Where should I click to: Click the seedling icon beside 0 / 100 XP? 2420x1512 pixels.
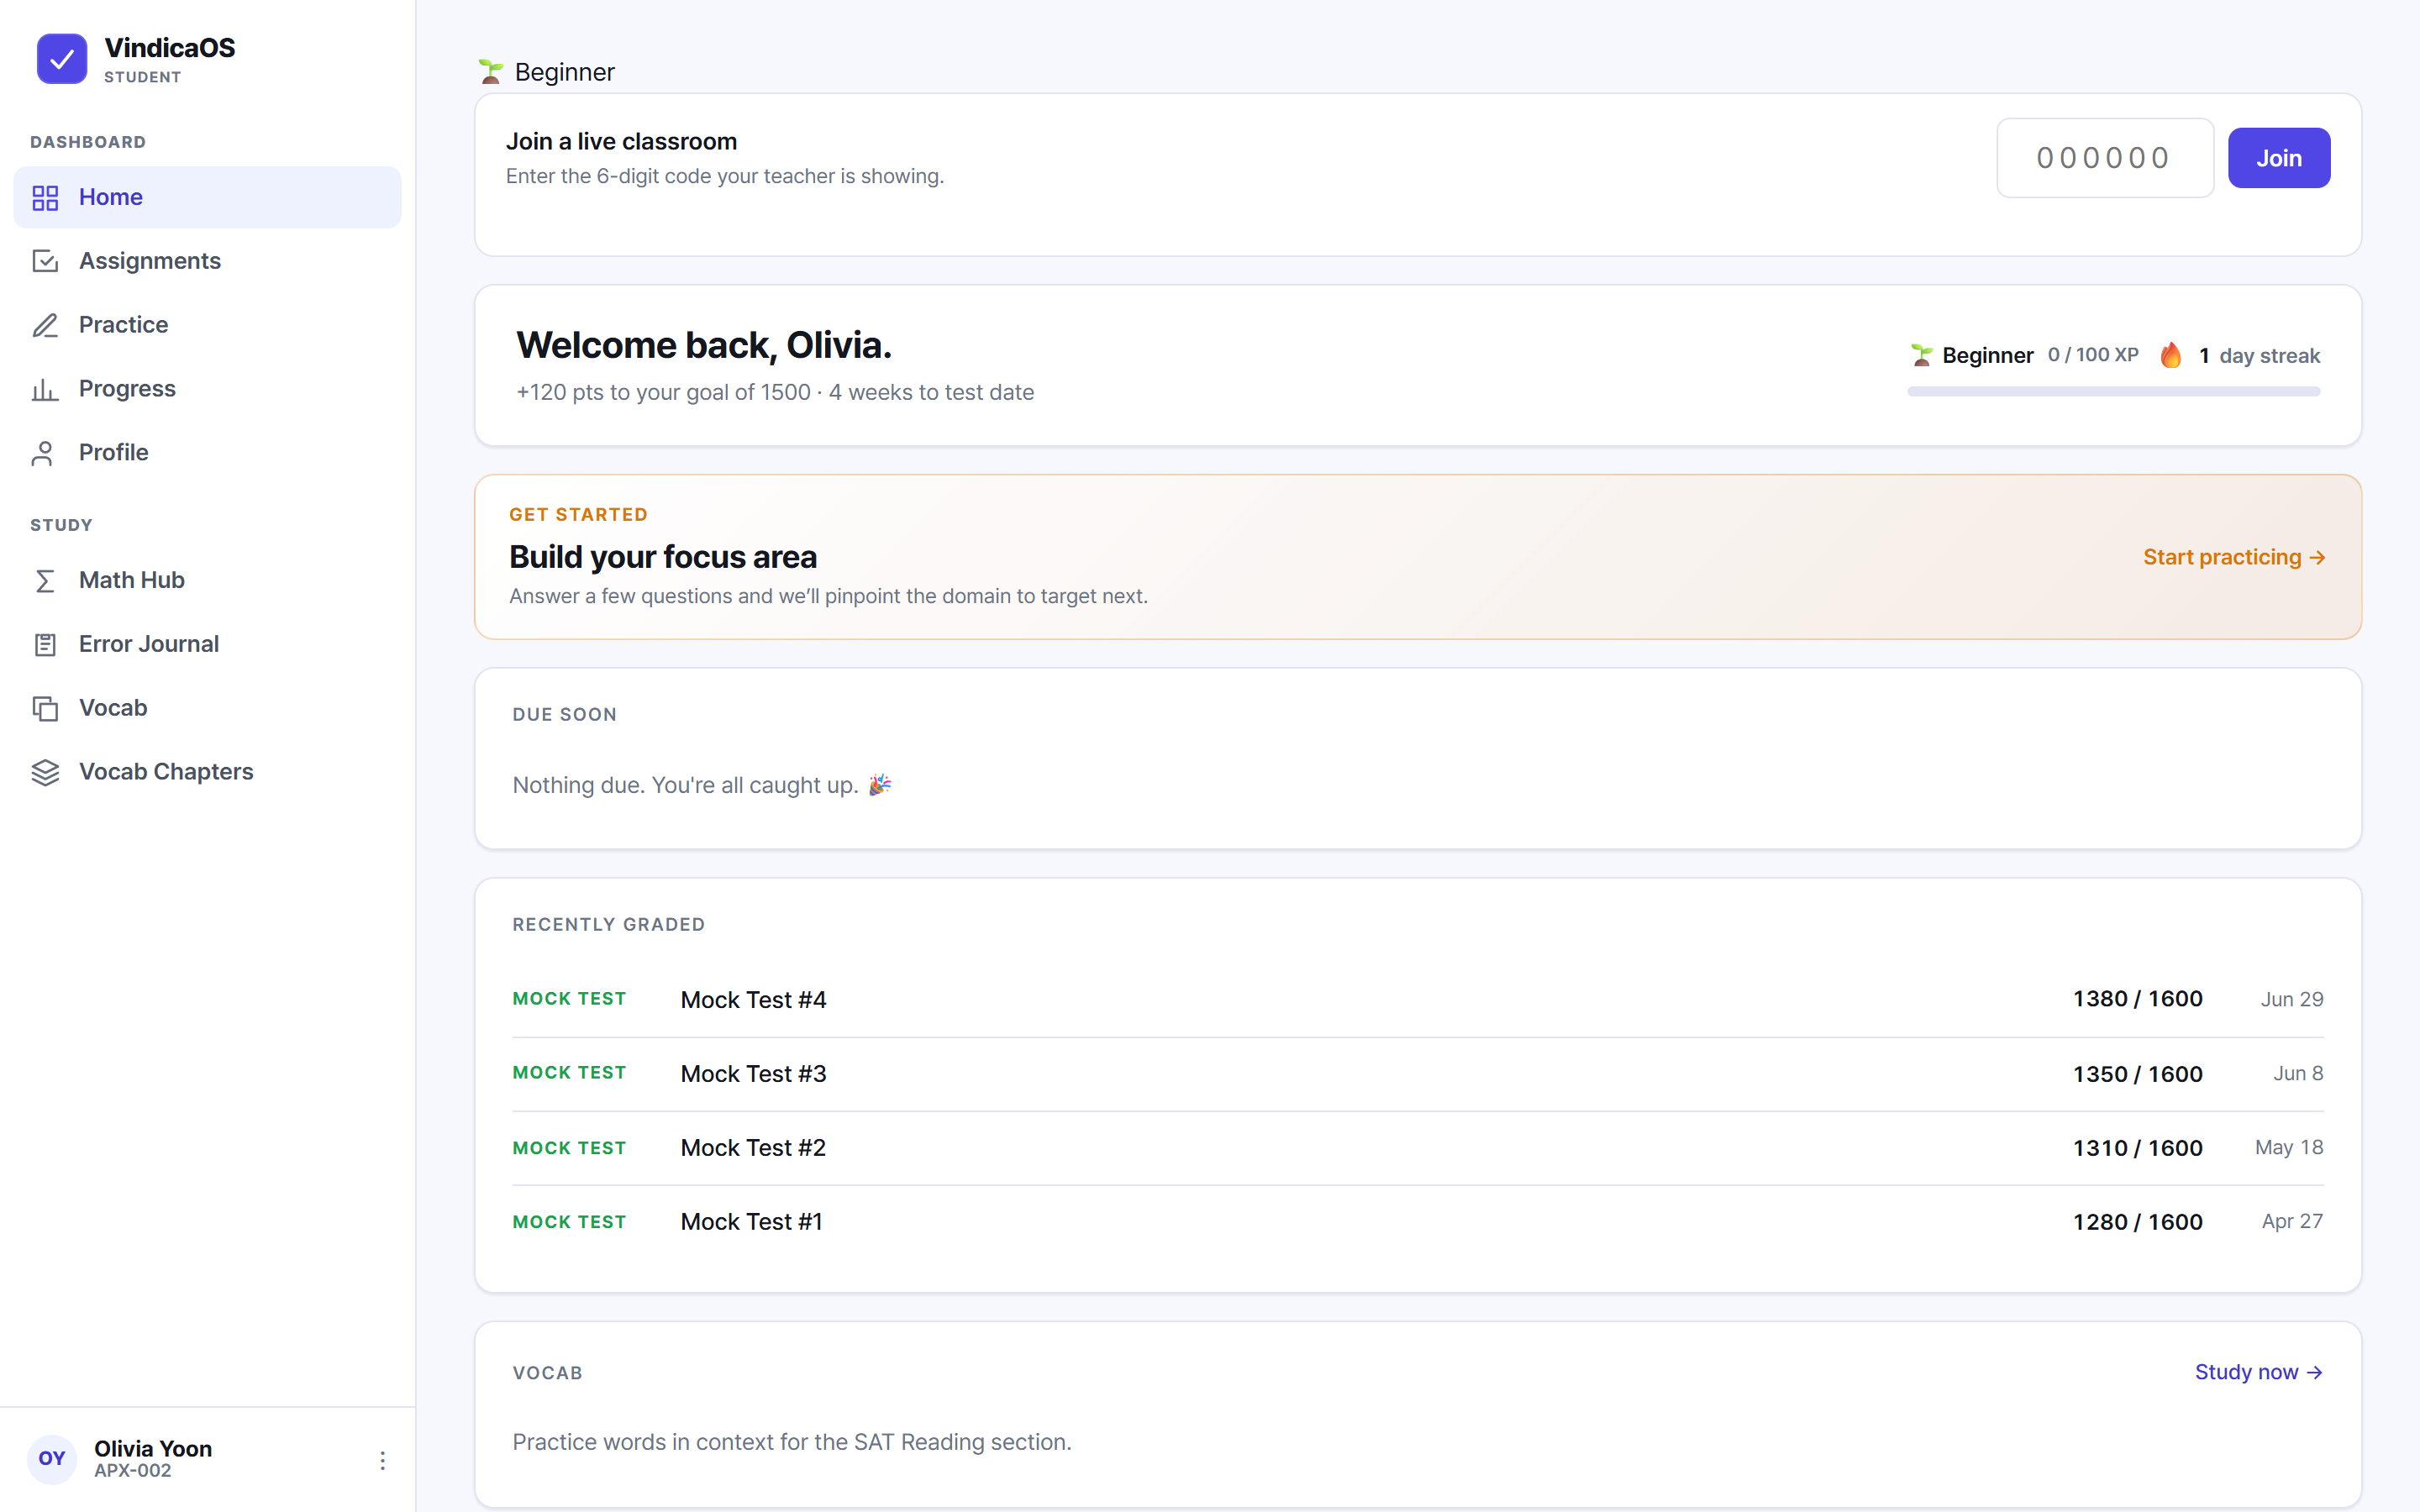click(x=1921, y=355)
